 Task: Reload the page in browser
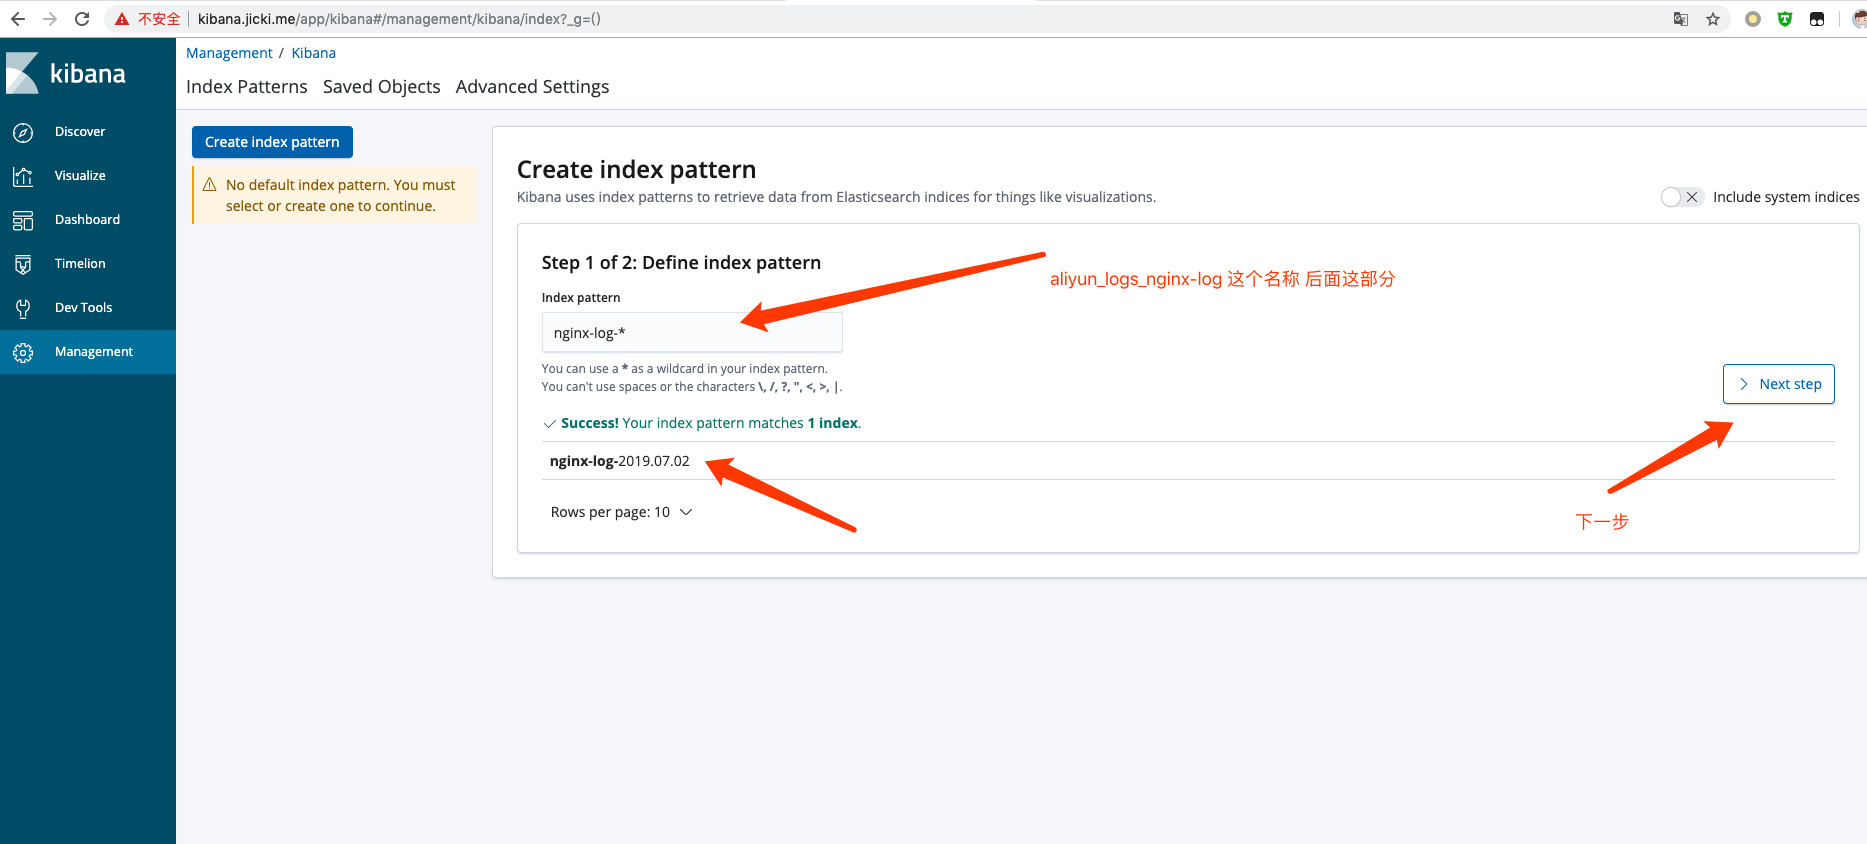tap(82, 19)
